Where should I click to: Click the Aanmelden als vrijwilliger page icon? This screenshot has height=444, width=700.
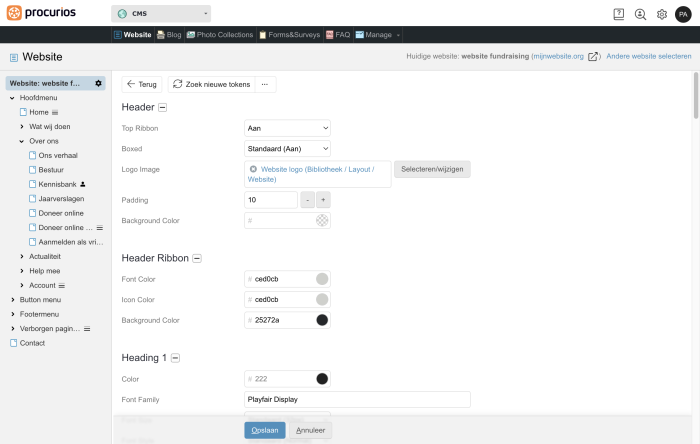click(x=32, y=242)
